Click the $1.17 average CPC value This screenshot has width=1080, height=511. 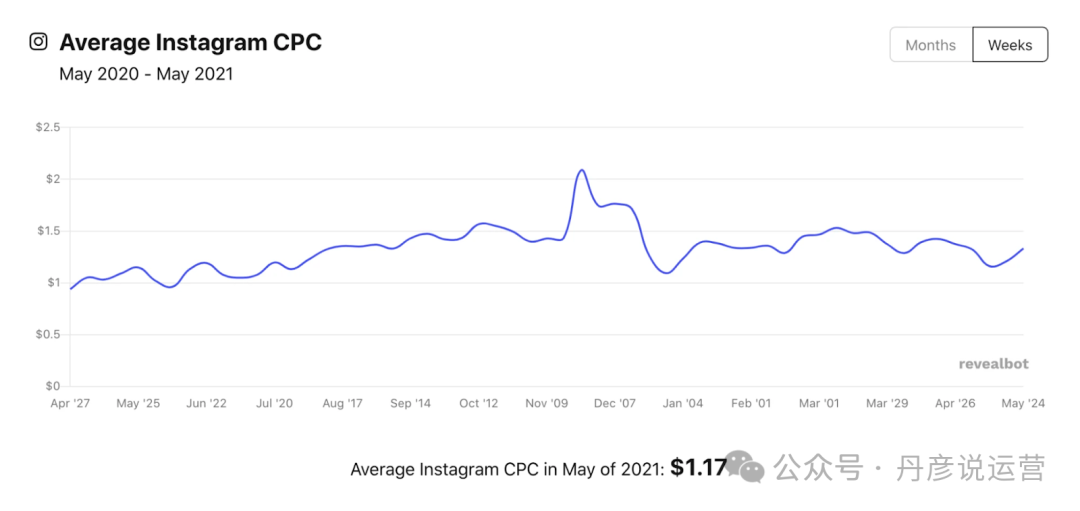pos(698,468)
